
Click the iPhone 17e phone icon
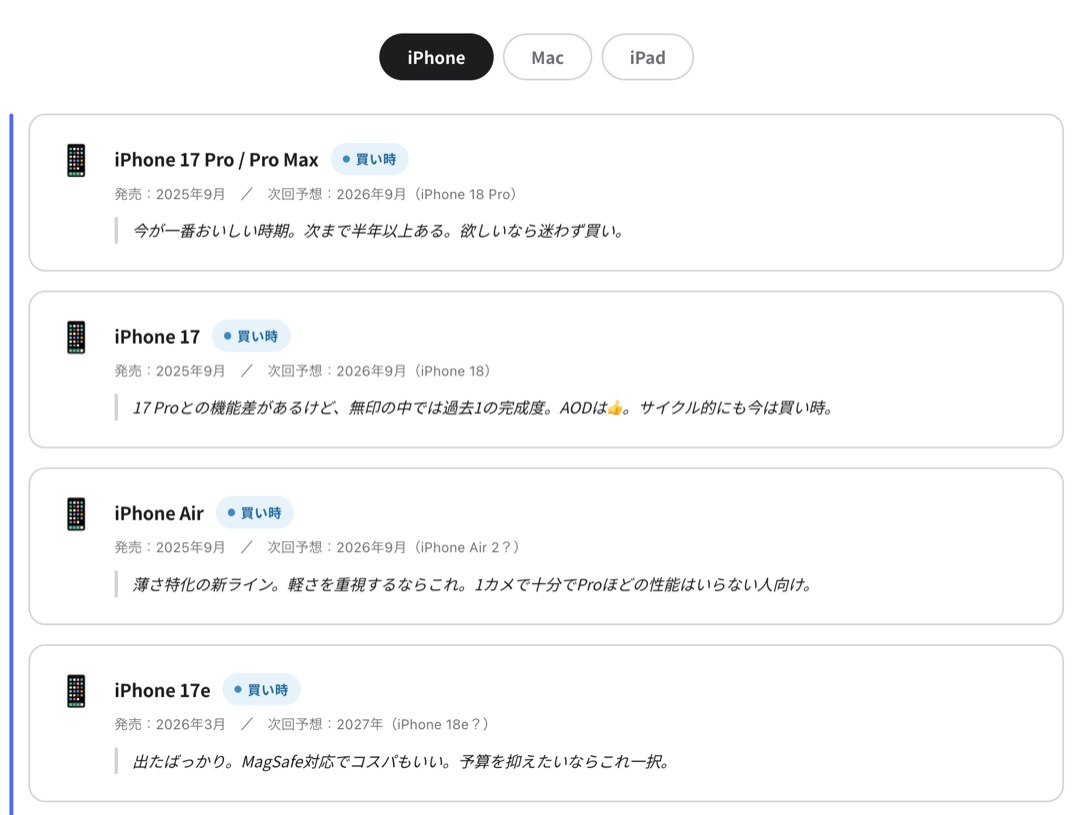(76, 691)
